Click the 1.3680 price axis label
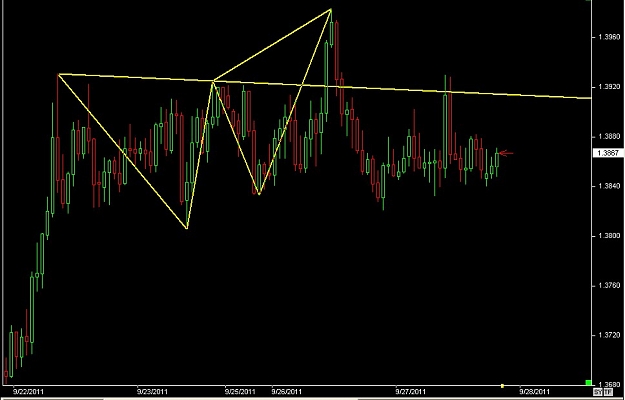Viewport: 625px width, 400px height. tap(608, 385)
